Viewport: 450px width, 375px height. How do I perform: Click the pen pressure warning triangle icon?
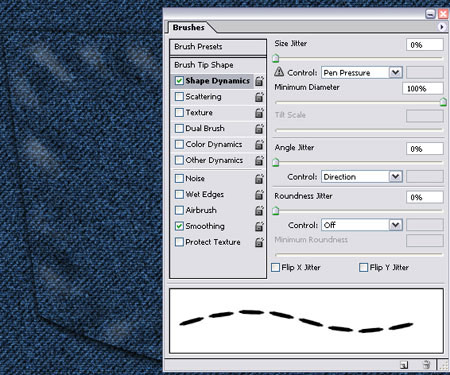279,72
